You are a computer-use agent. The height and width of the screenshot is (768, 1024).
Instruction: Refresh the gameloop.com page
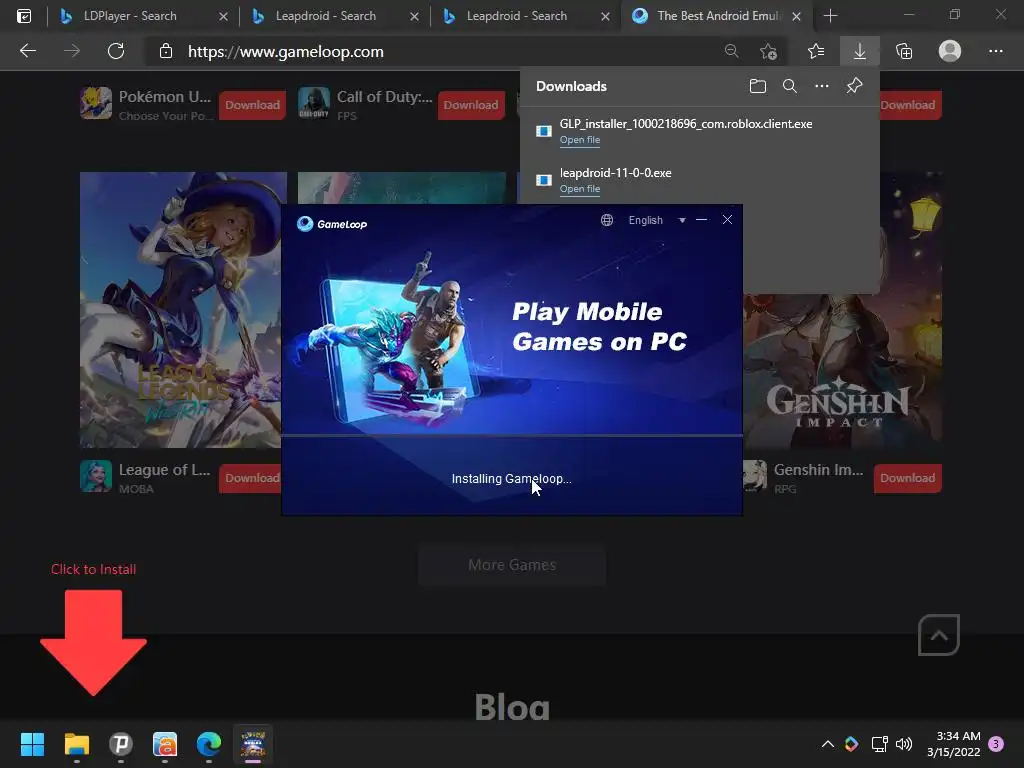coord(116,51)
